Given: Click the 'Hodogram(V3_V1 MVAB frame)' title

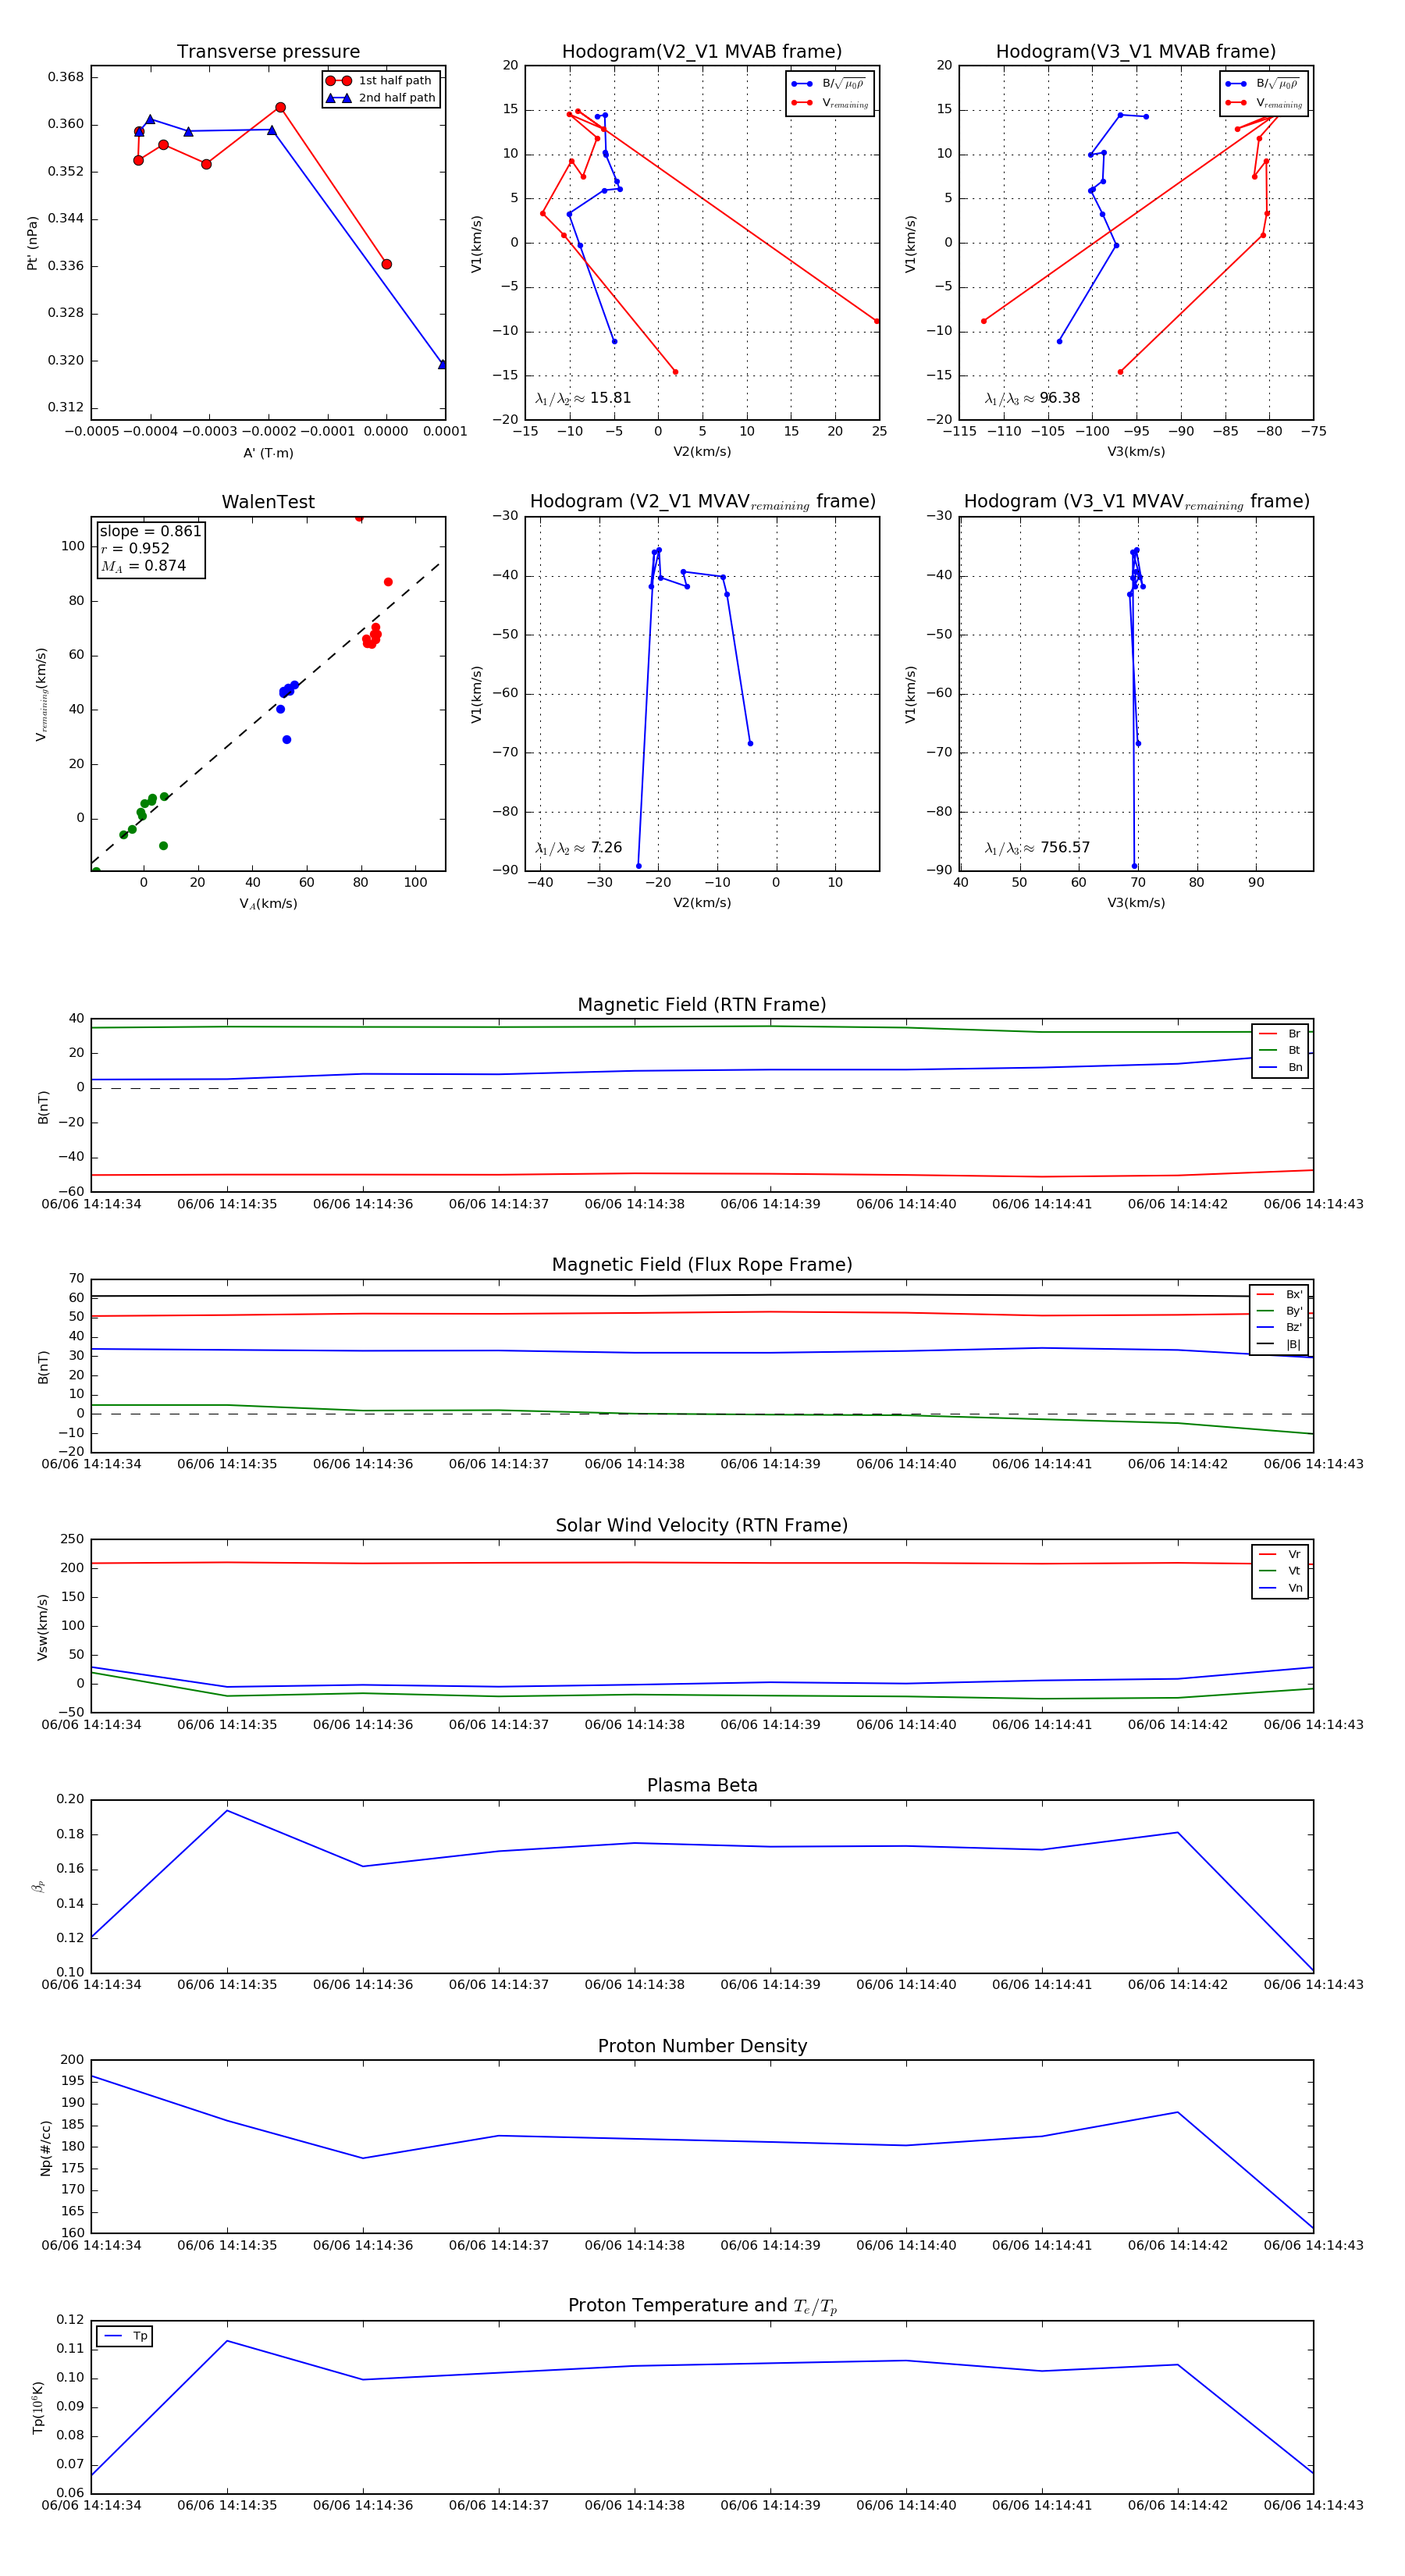Looking at the screenshot, I should click(x=1136, y=51).
